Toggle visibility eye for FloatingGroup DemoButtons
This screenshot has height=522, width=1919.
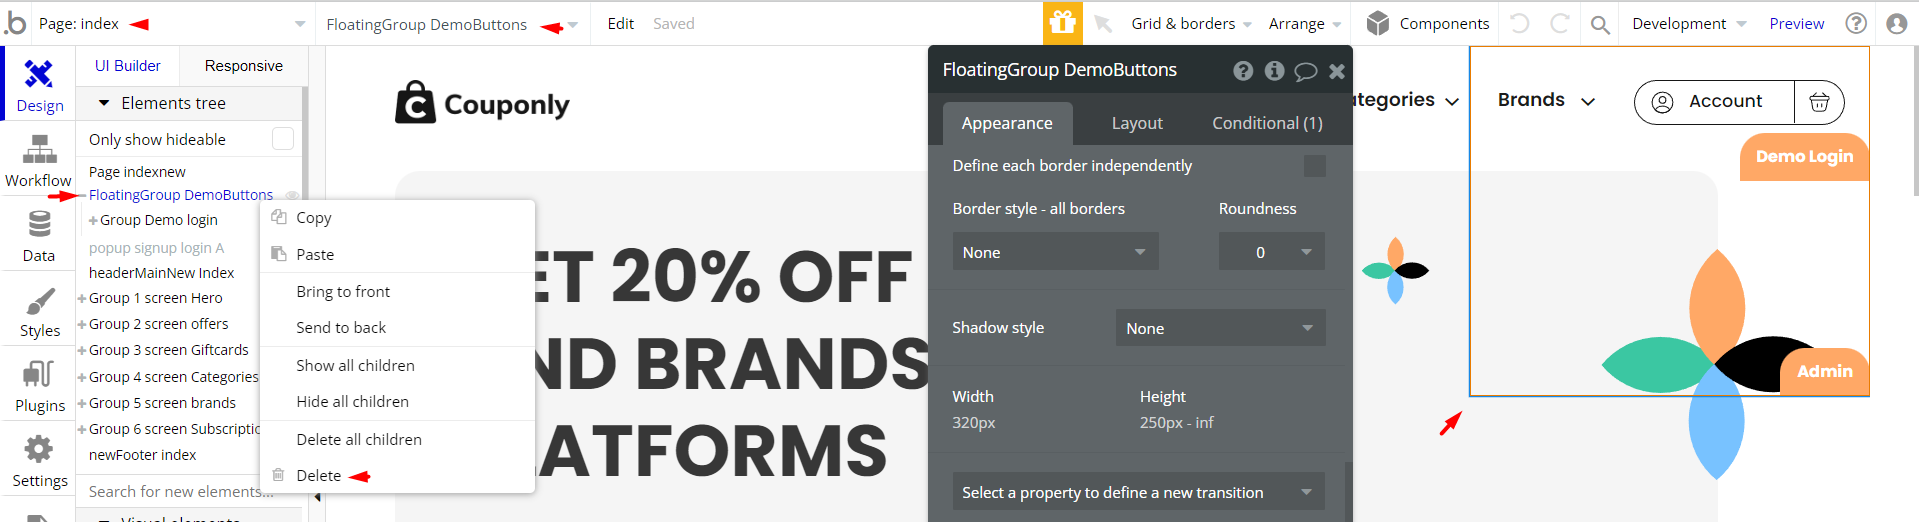point(291,195)
